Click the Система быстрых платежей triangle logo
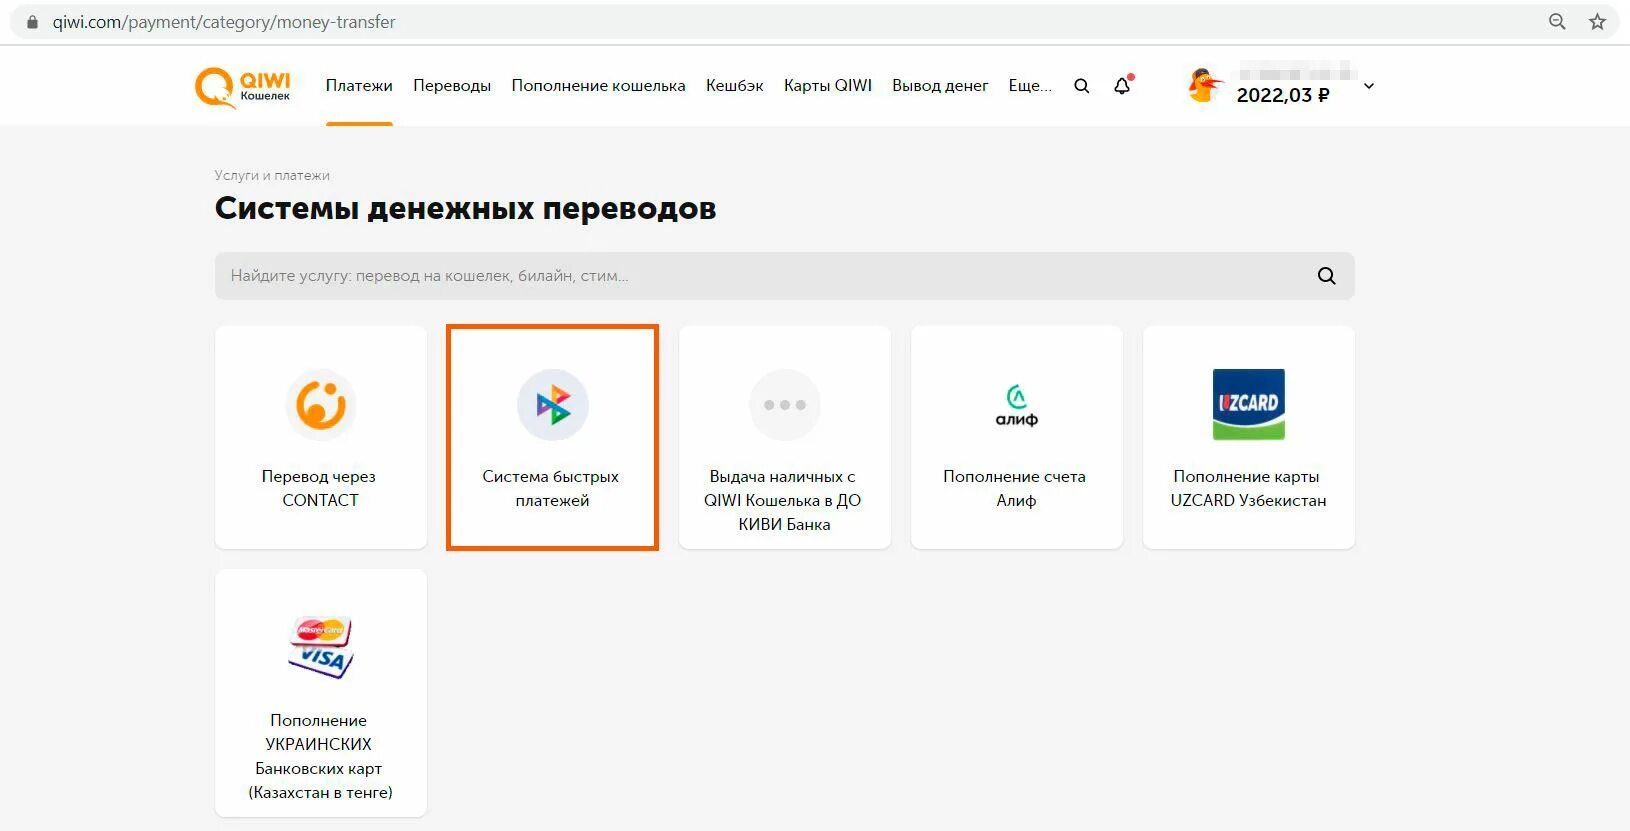1630x831 pixels. pos(552,405)
